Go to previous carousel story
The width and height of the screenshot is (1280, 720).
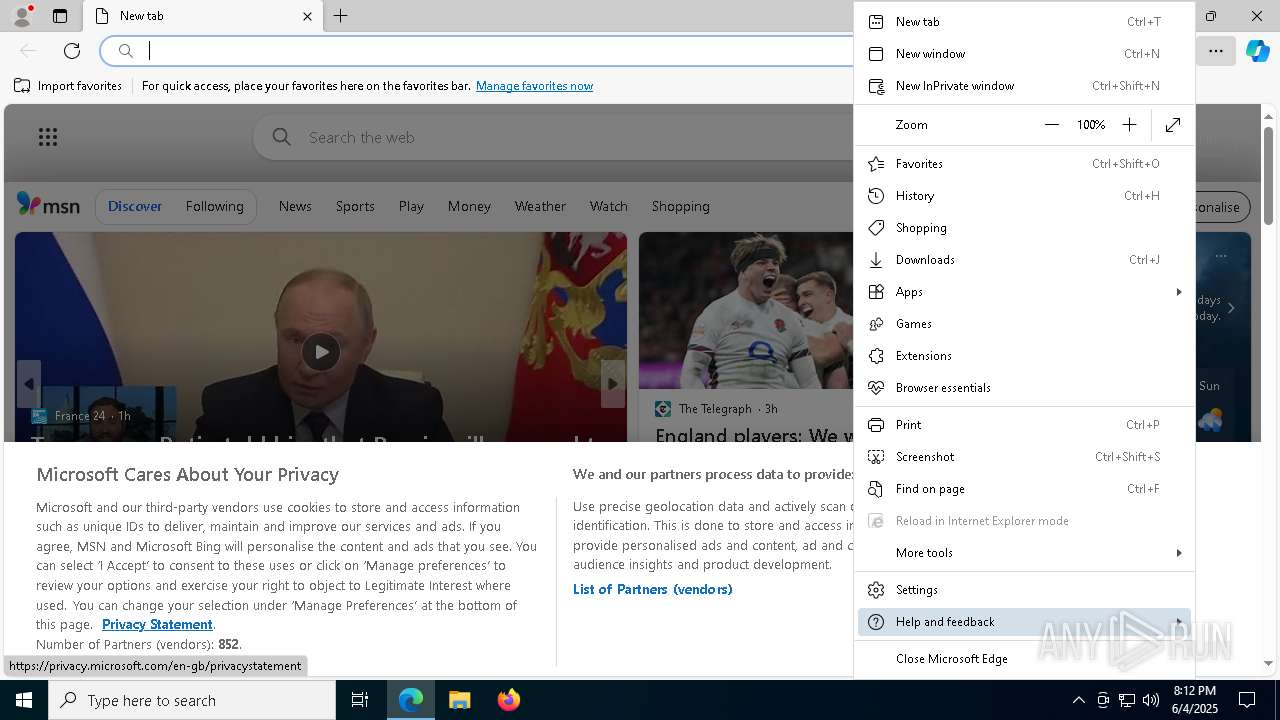click(x=29, y=384)
